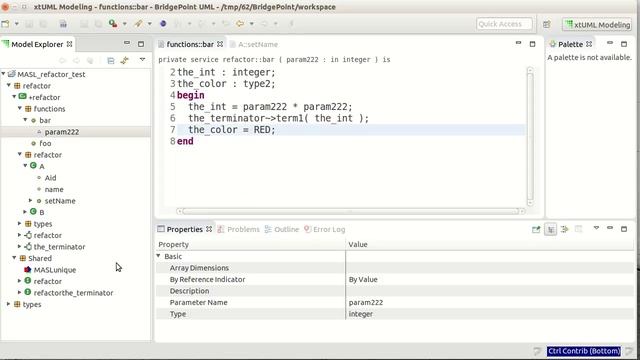Click line 7 the_color = RED statement
Viewport: 640px width, 360px height.
pyautogui.click(x=231, y=130)
